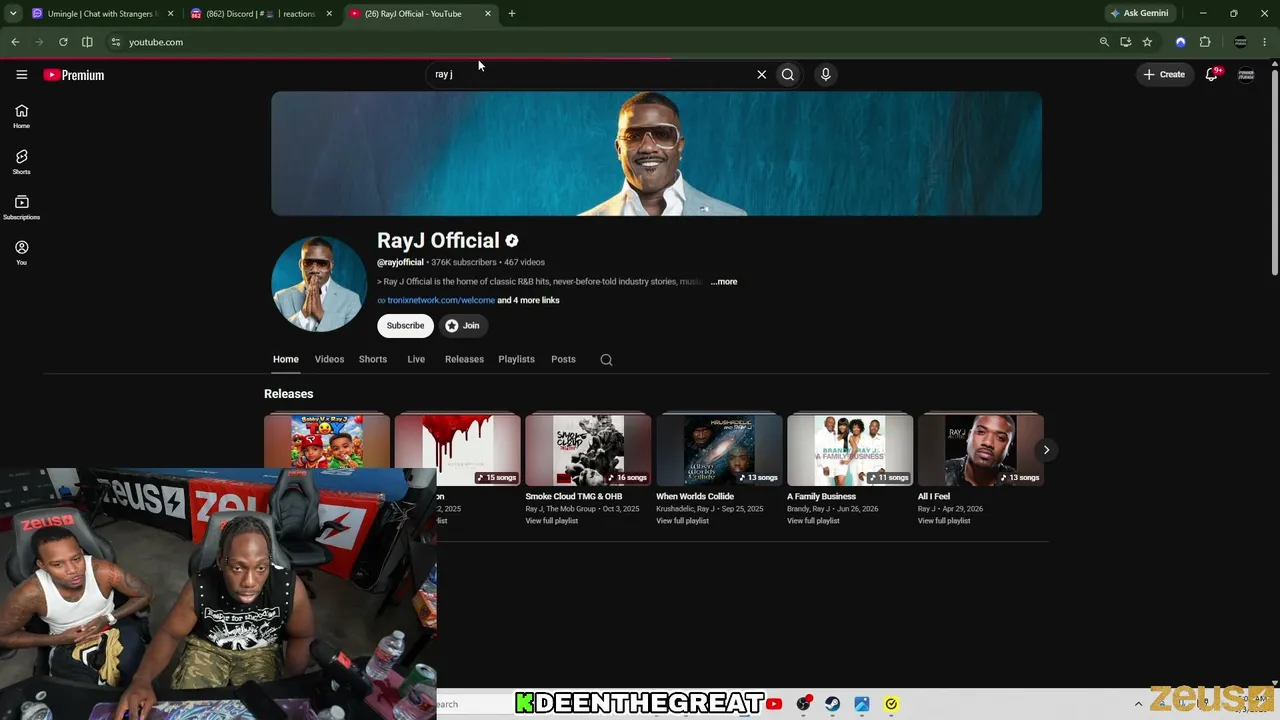Viewport: 1280px width, 720px height.
Task: Close the Umingle tab
Action: (x=170, y=14)
